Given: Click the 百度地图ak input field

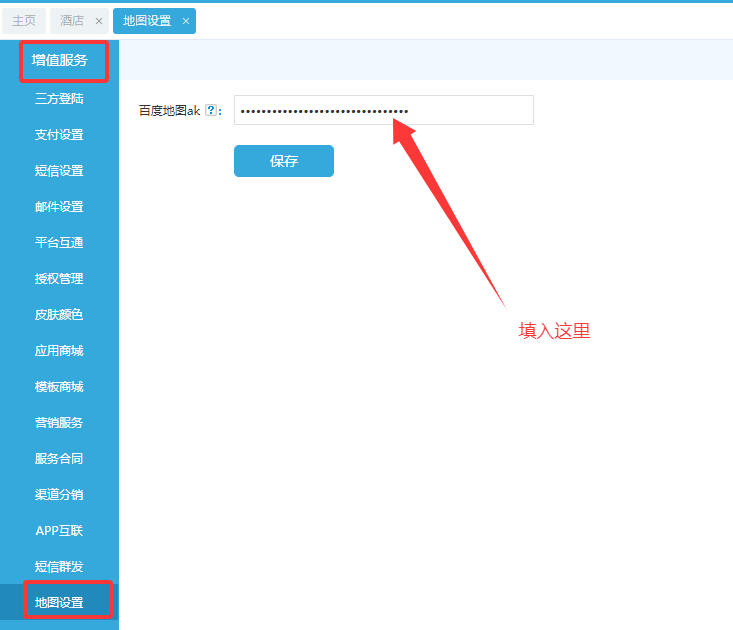Looking at the screenshot, I should [383, 110].
